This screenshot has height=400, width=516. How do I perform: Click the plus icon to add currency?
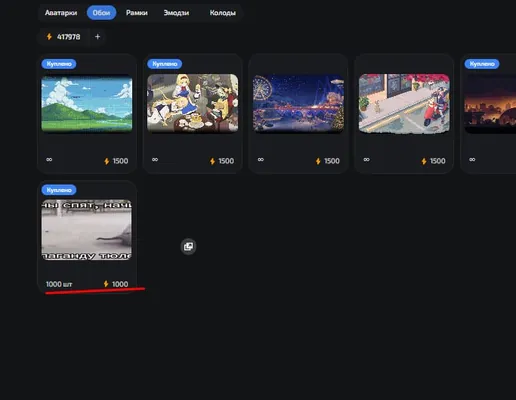97,37
